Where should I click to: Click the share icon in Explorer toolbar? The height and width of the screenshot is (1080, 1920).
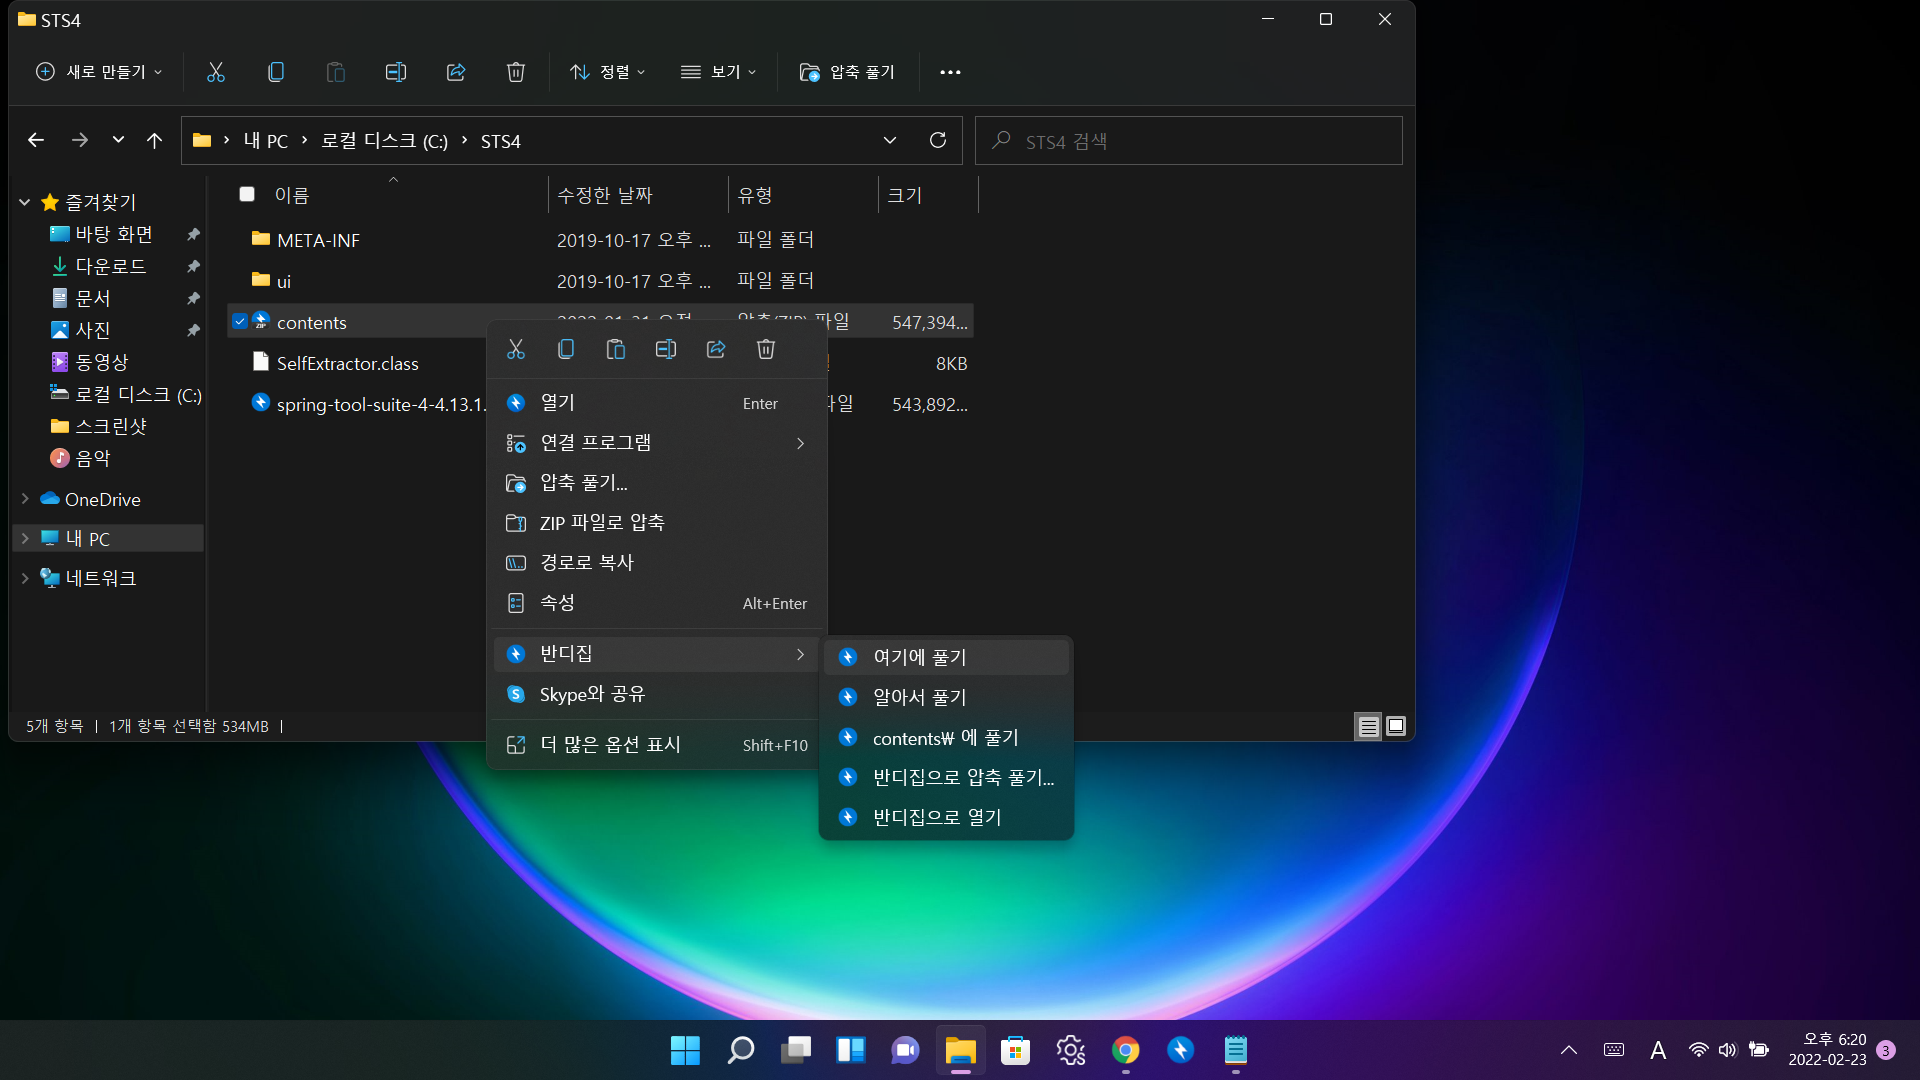(456, 72)
